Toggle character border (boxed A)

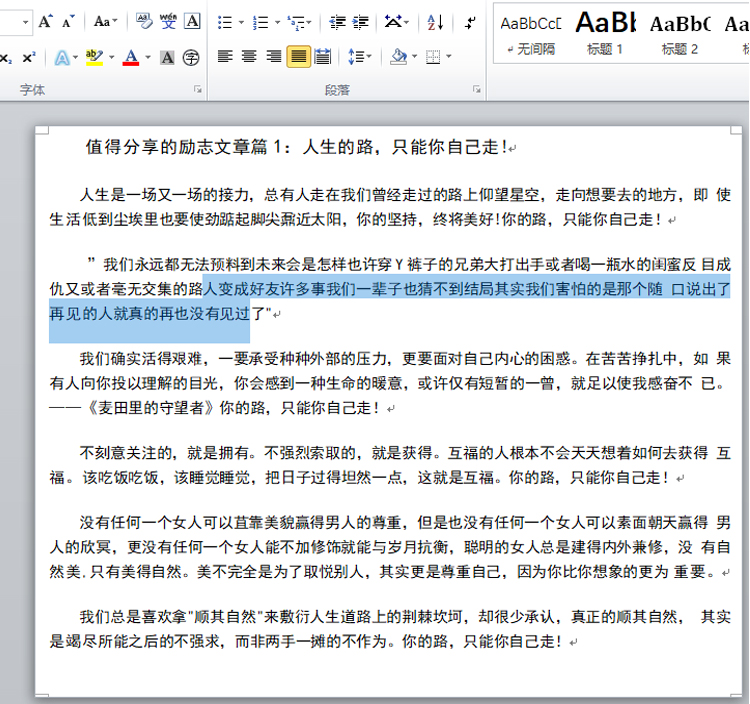pos(192,22)
